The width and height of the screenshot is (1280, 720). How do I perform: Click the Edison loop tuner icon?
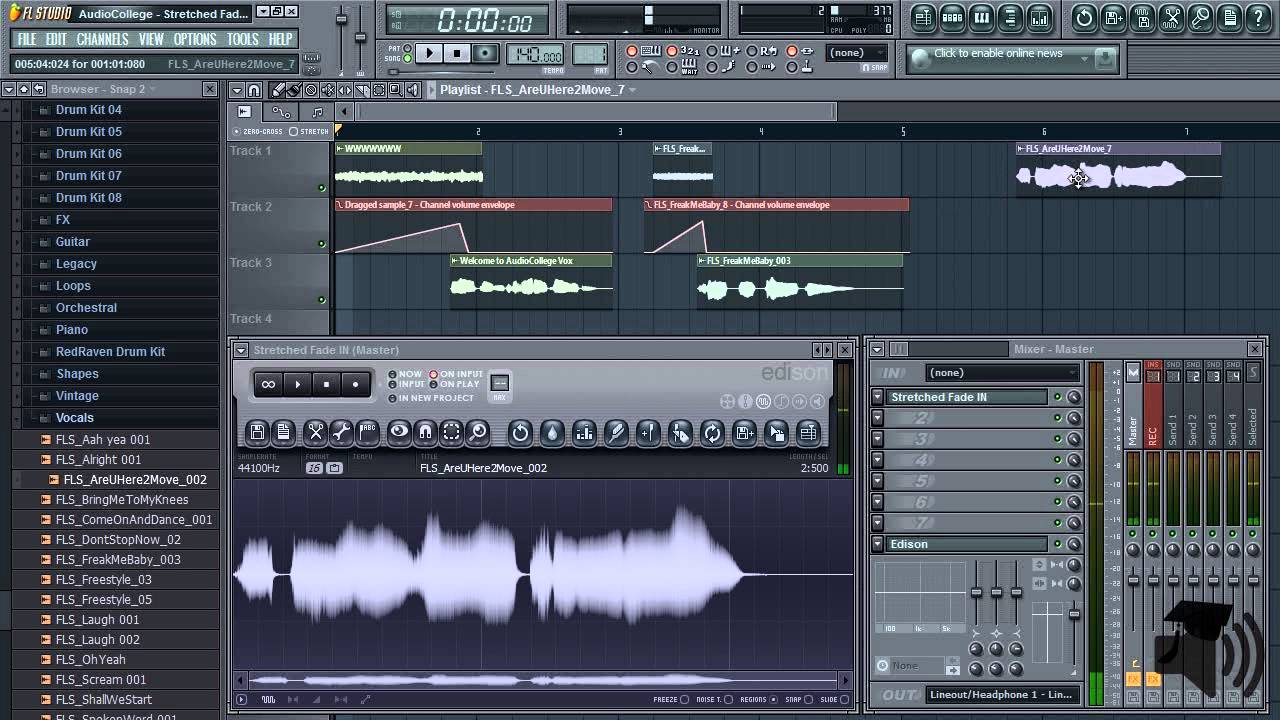click(x=712, y=432)
